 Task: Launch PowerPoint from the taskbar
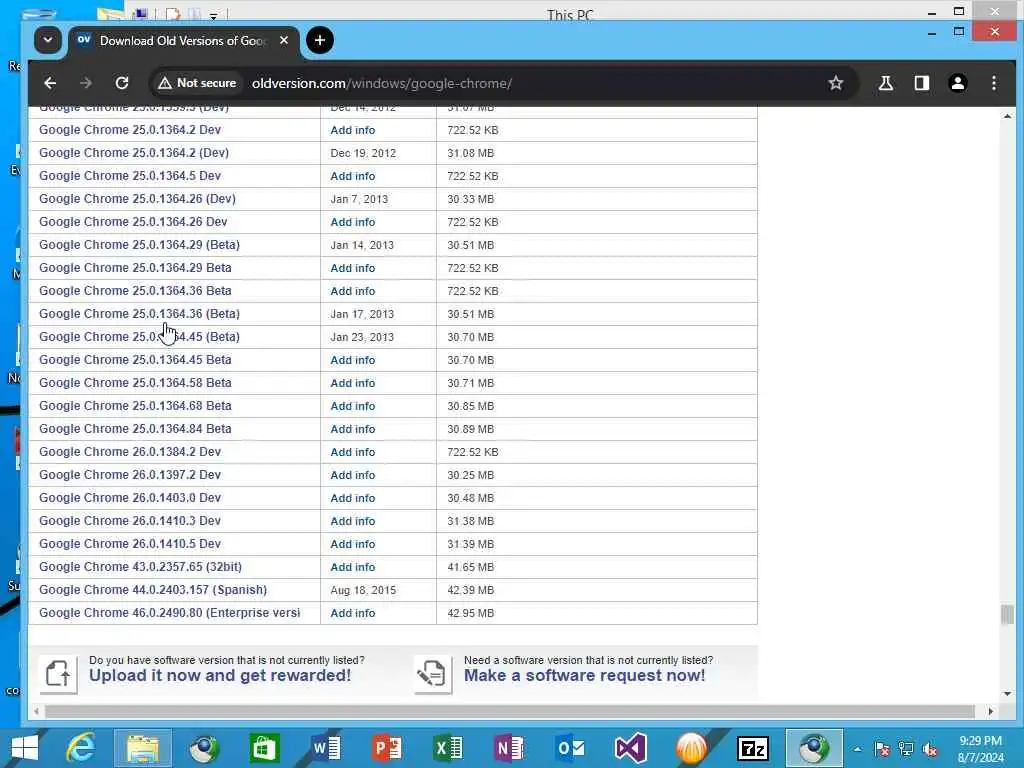[x=387, y=748]
